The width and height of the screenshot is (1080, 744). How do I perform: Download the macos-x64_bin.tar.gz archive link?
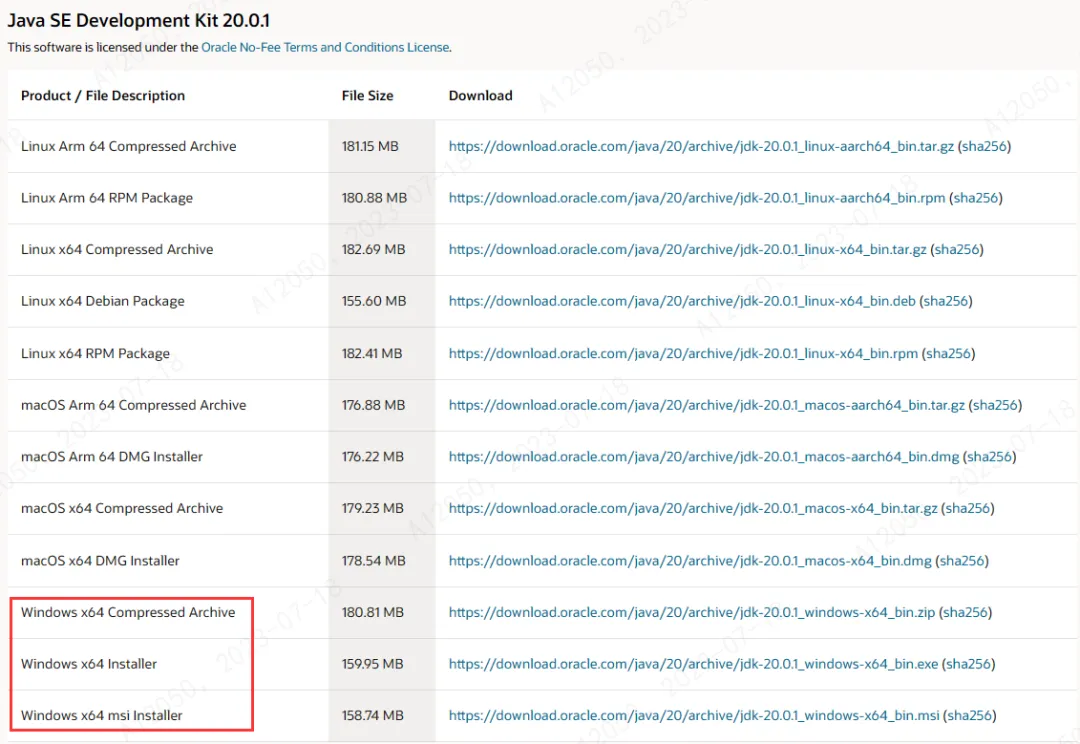pos(693,508)
